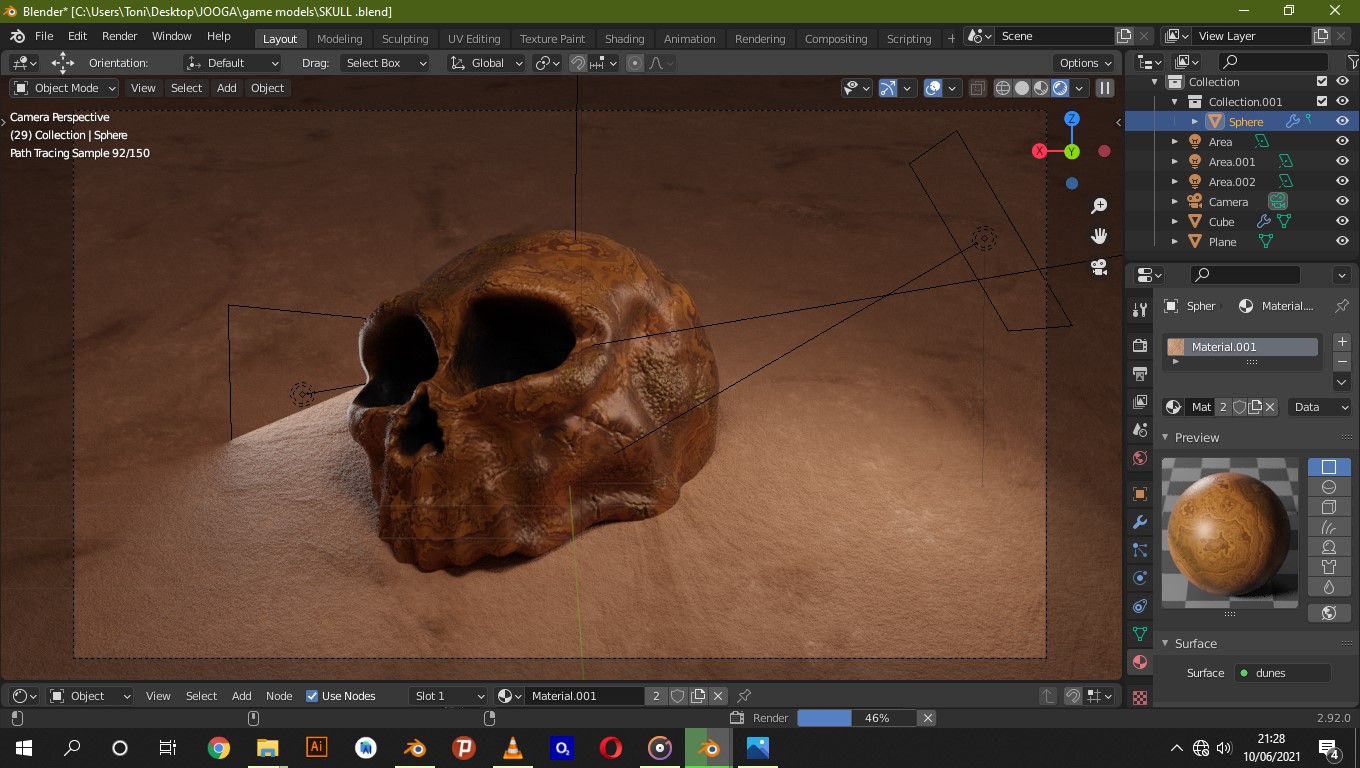Open the Particle properties tab
The height and width of the screenshot is (768, 1360).
(x=1139, y=550)
